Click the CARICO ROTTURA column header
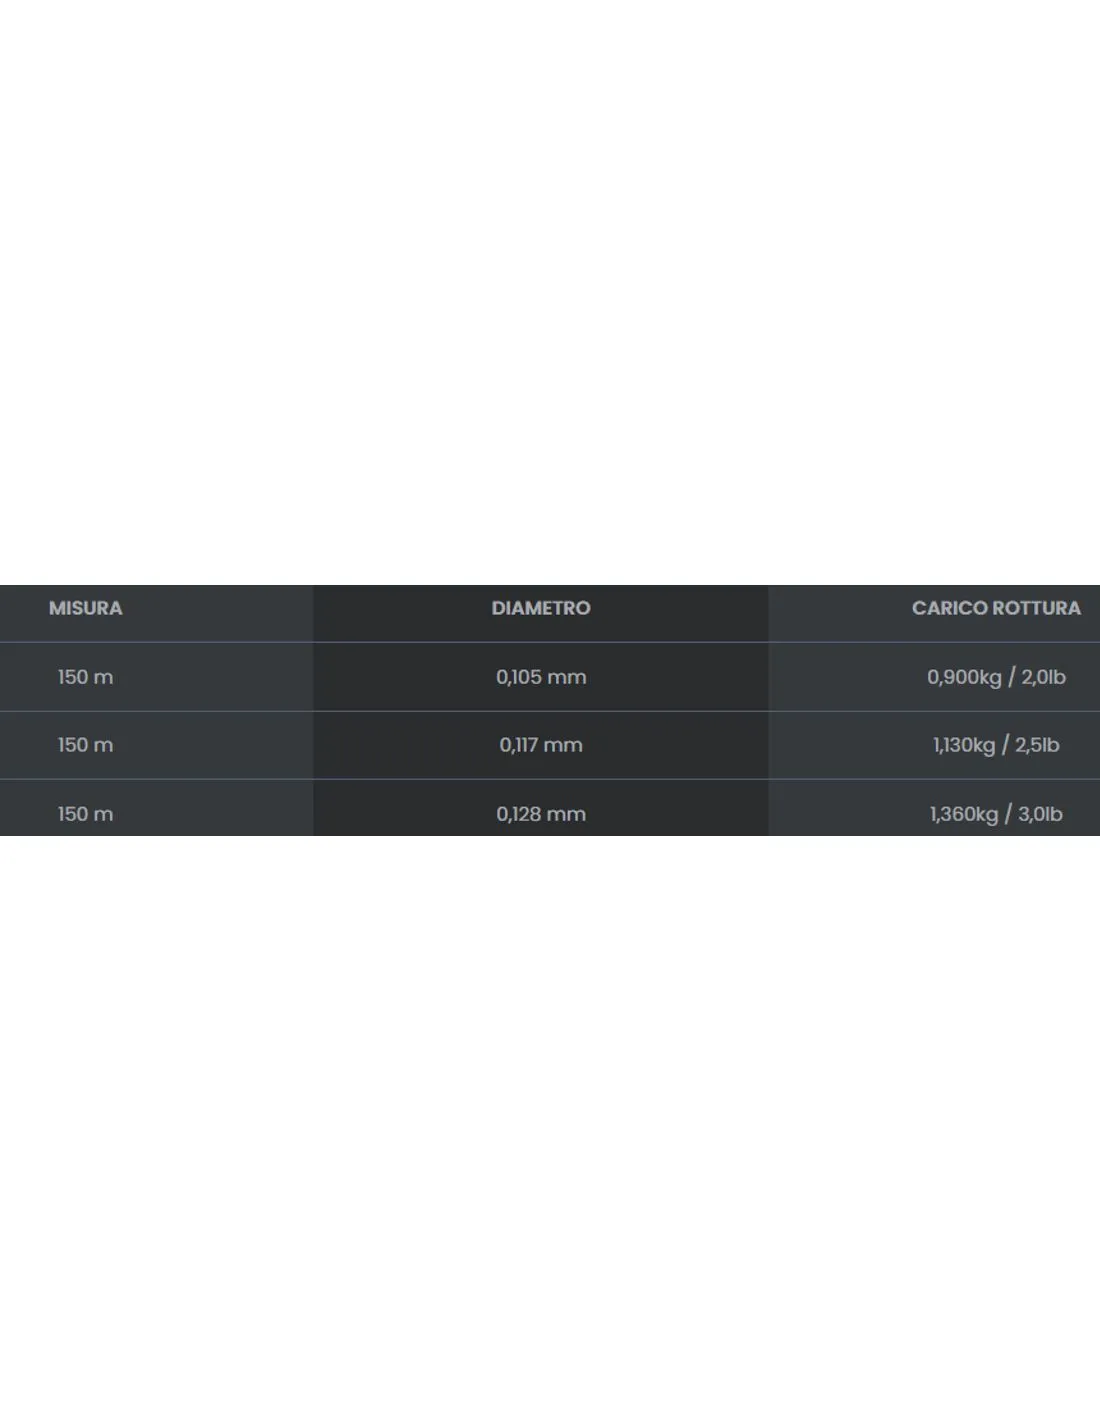 click(996, 608)
